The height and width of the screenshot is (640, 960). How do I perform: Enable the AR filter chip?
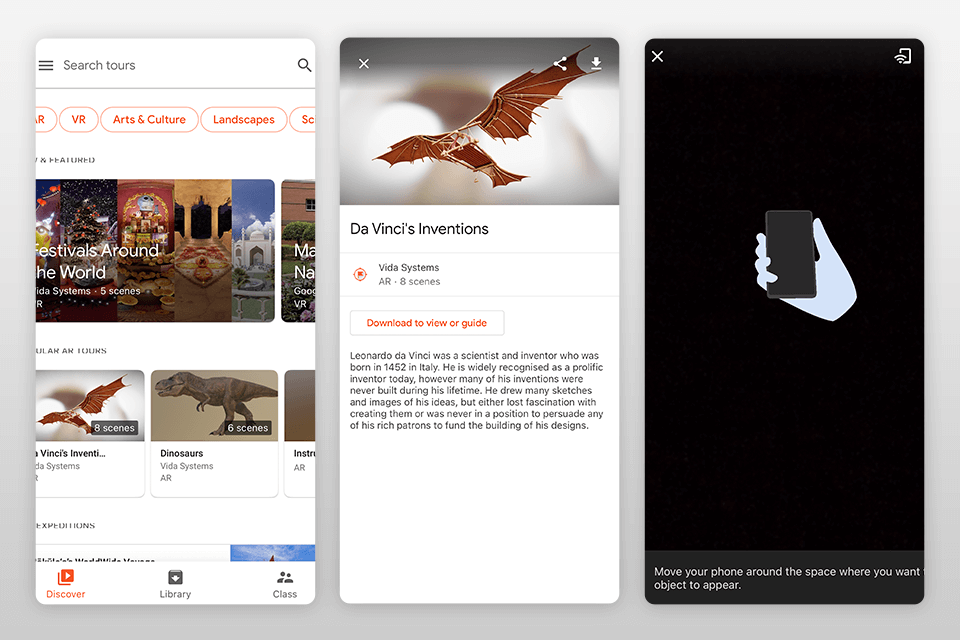(40, 119)
